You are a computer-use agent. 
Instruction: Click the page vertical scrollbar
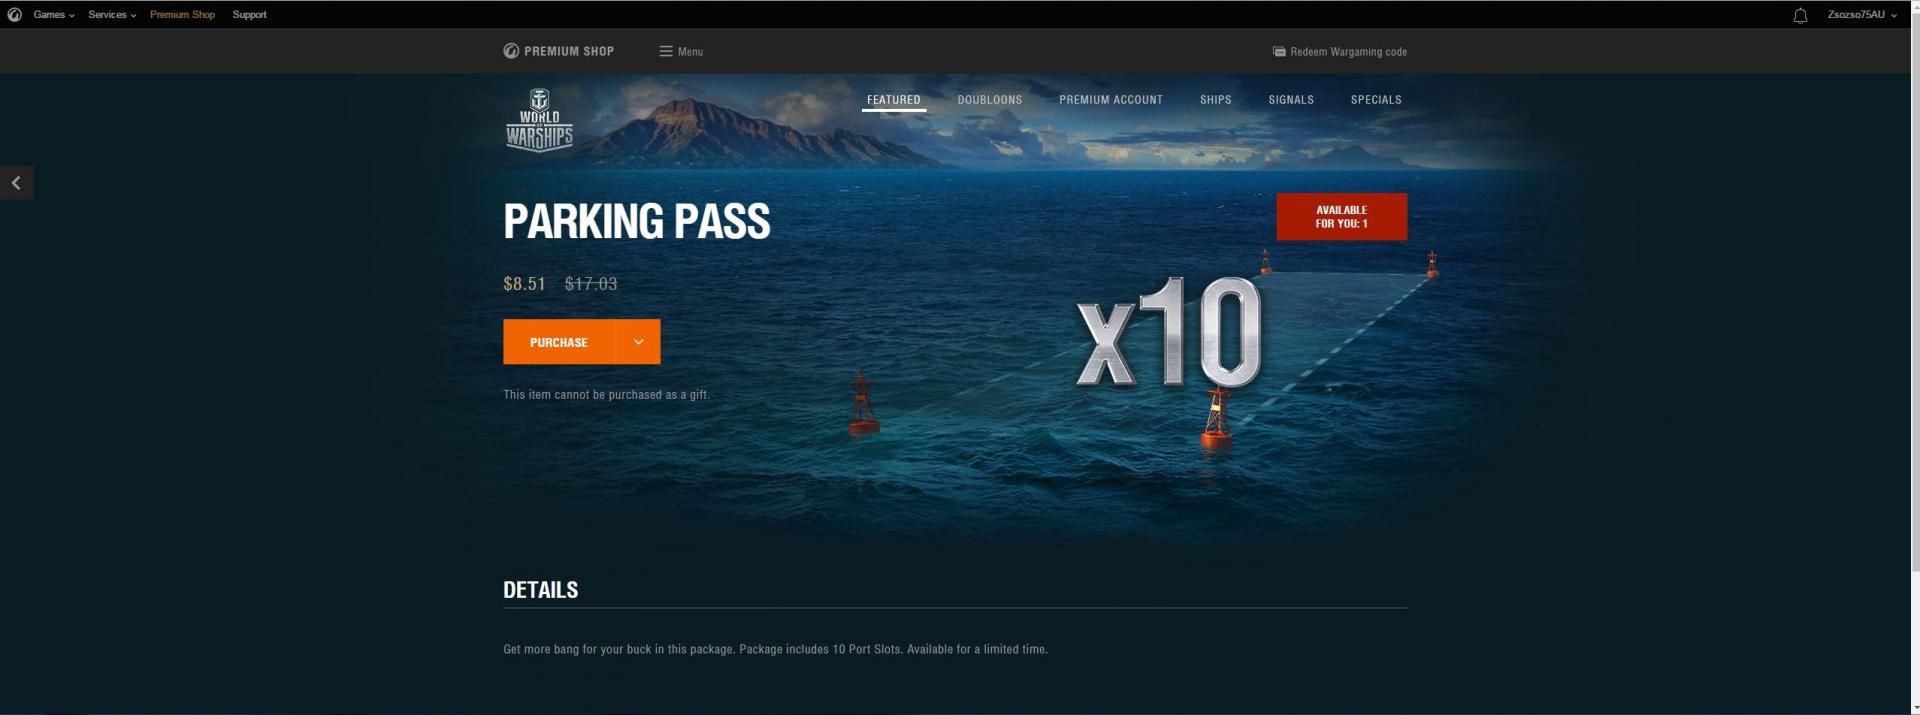1914,300
